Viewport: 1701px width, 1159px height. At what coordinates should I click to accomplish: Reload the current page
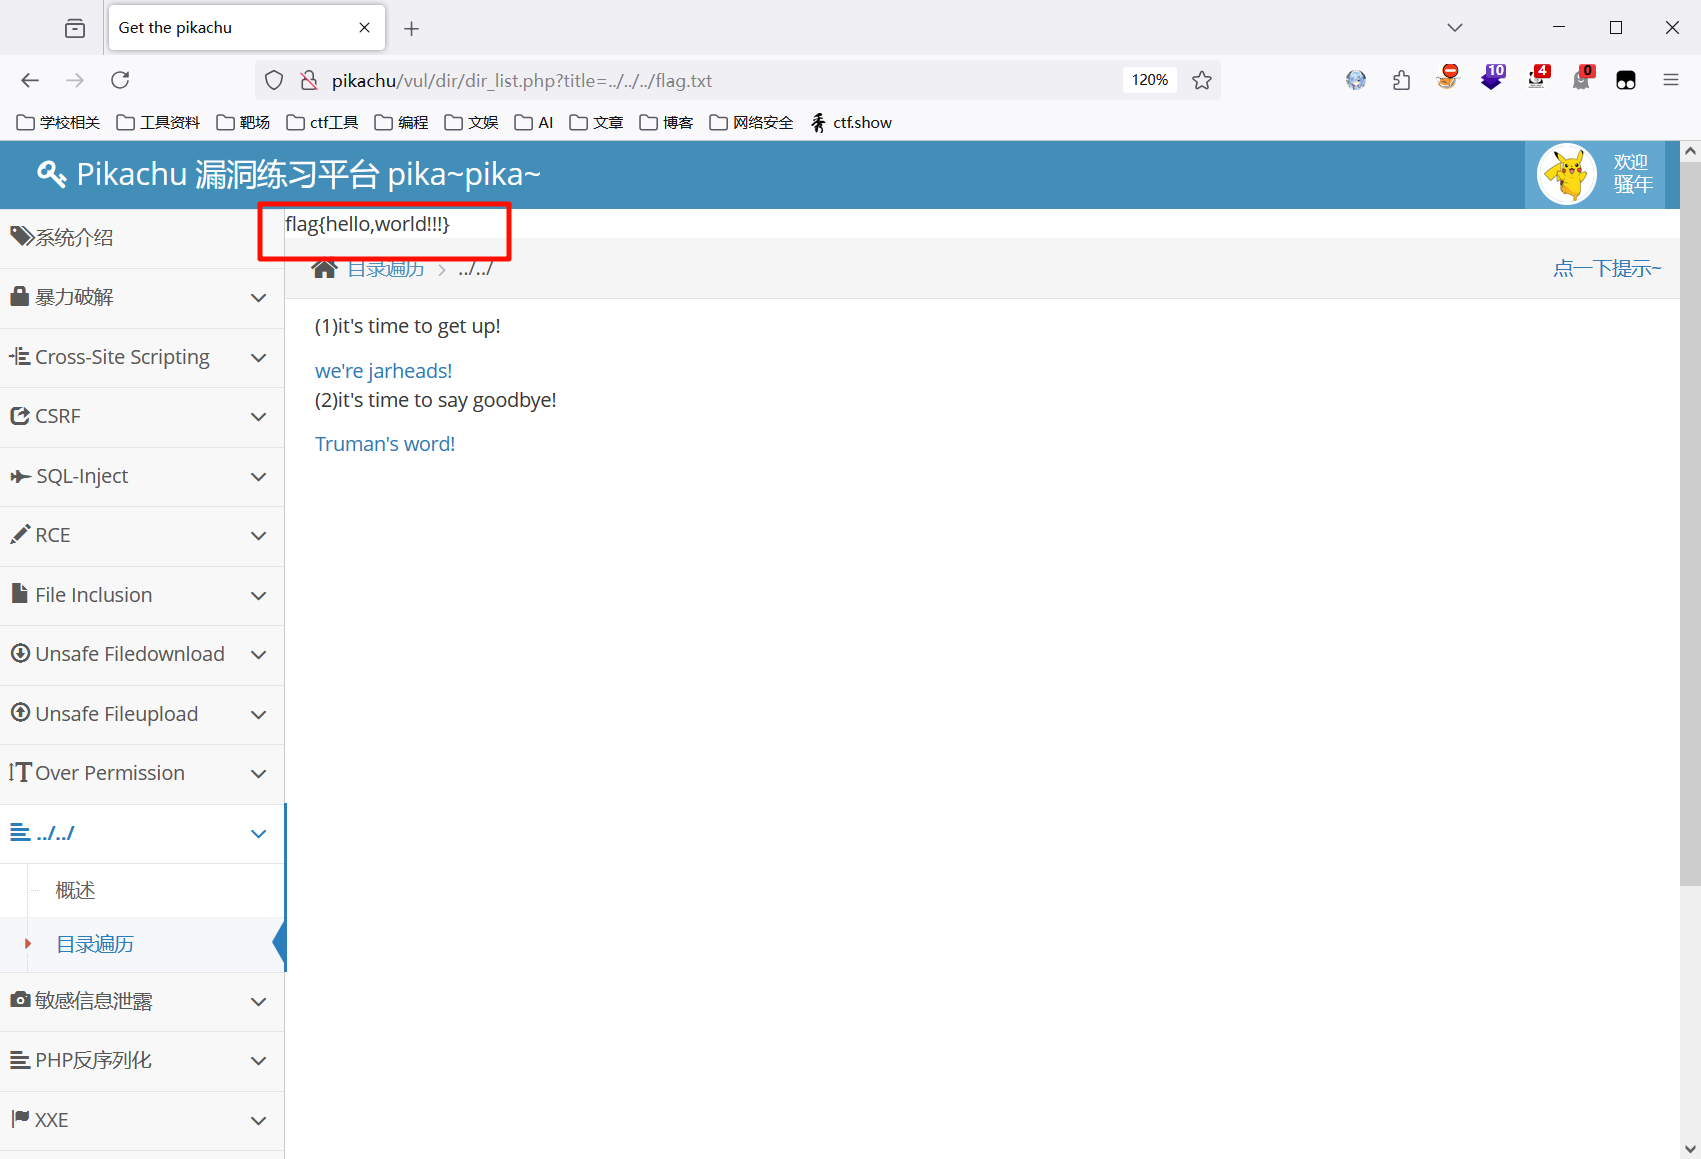point(120,80)
